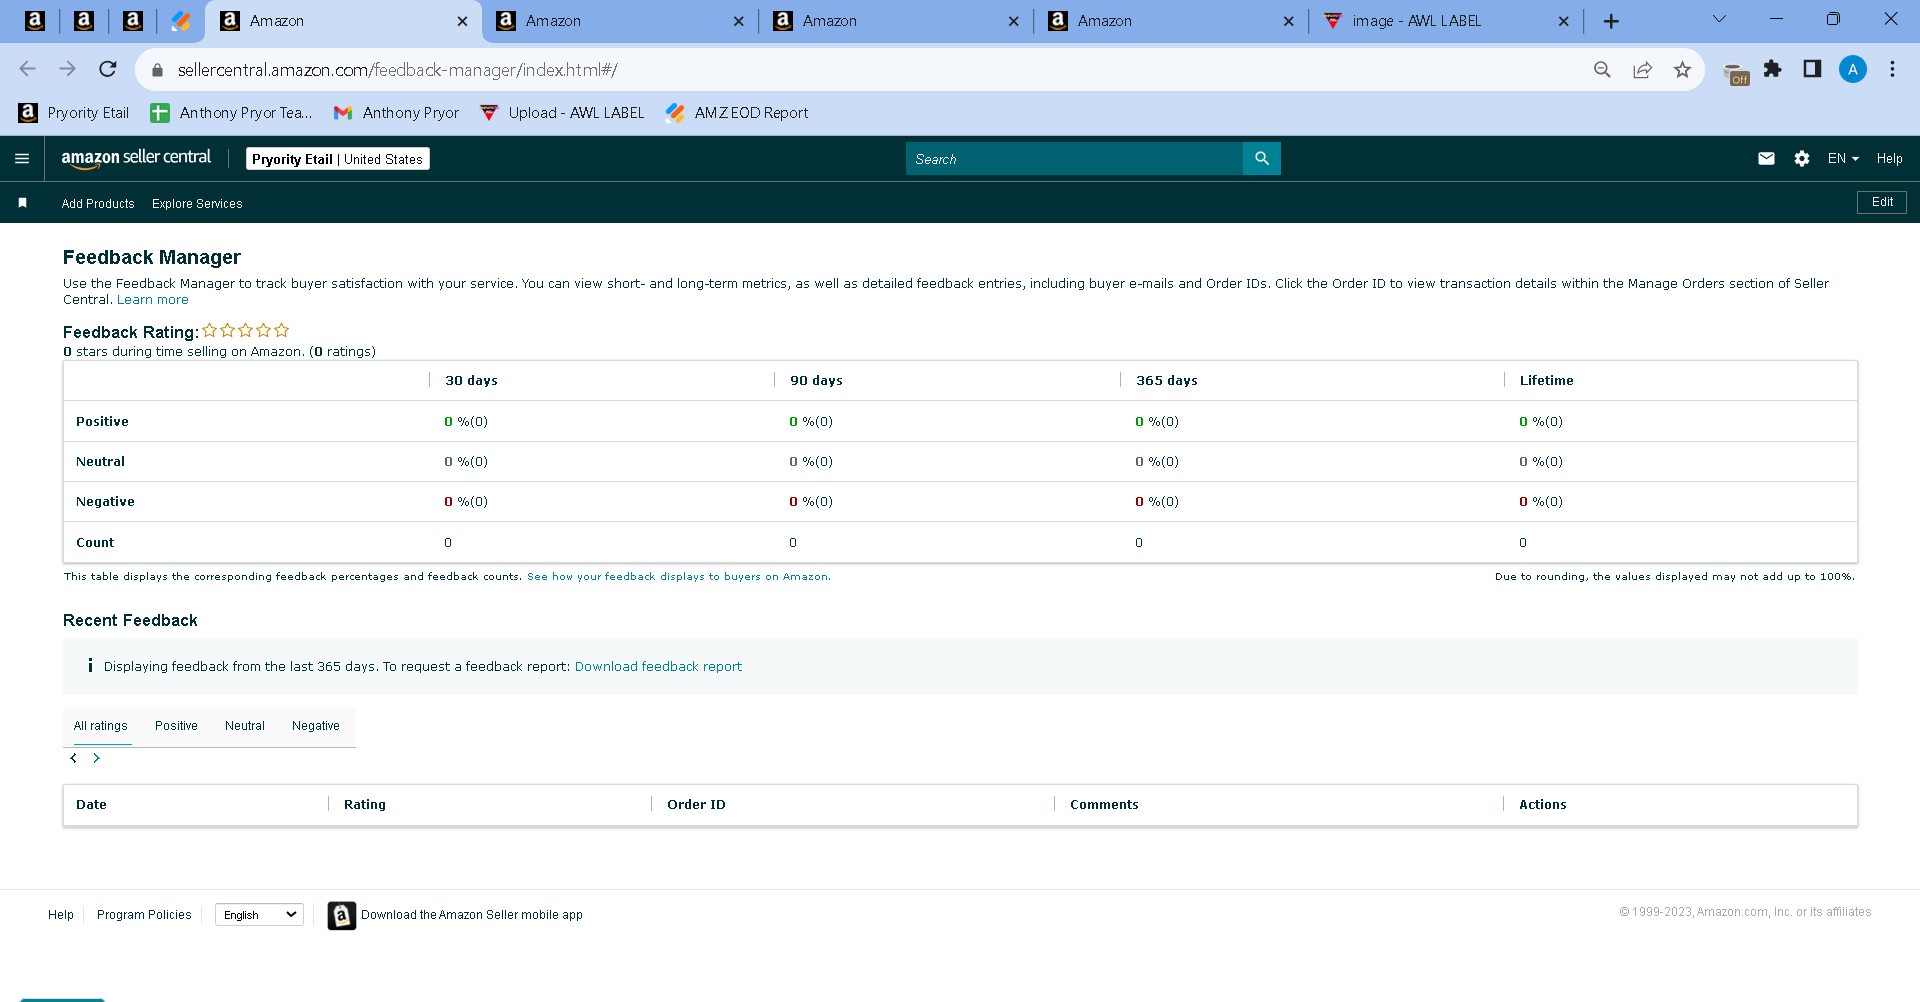1920x1002 pixels.
Task: Share this page from address bar
Action: 1642,70
